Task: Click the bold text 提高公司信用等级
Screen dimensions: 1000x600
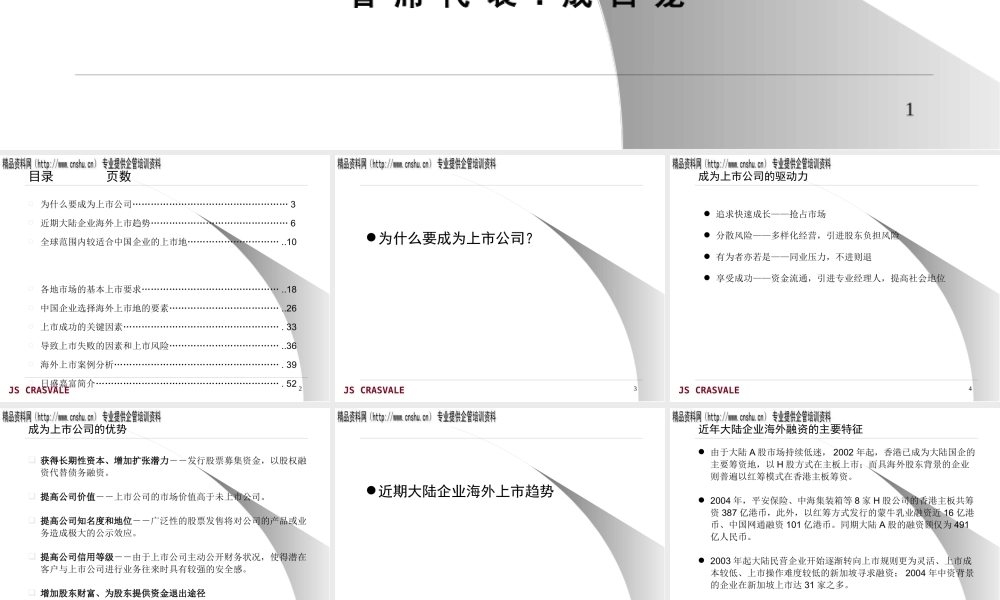Action: coord(77,557)
